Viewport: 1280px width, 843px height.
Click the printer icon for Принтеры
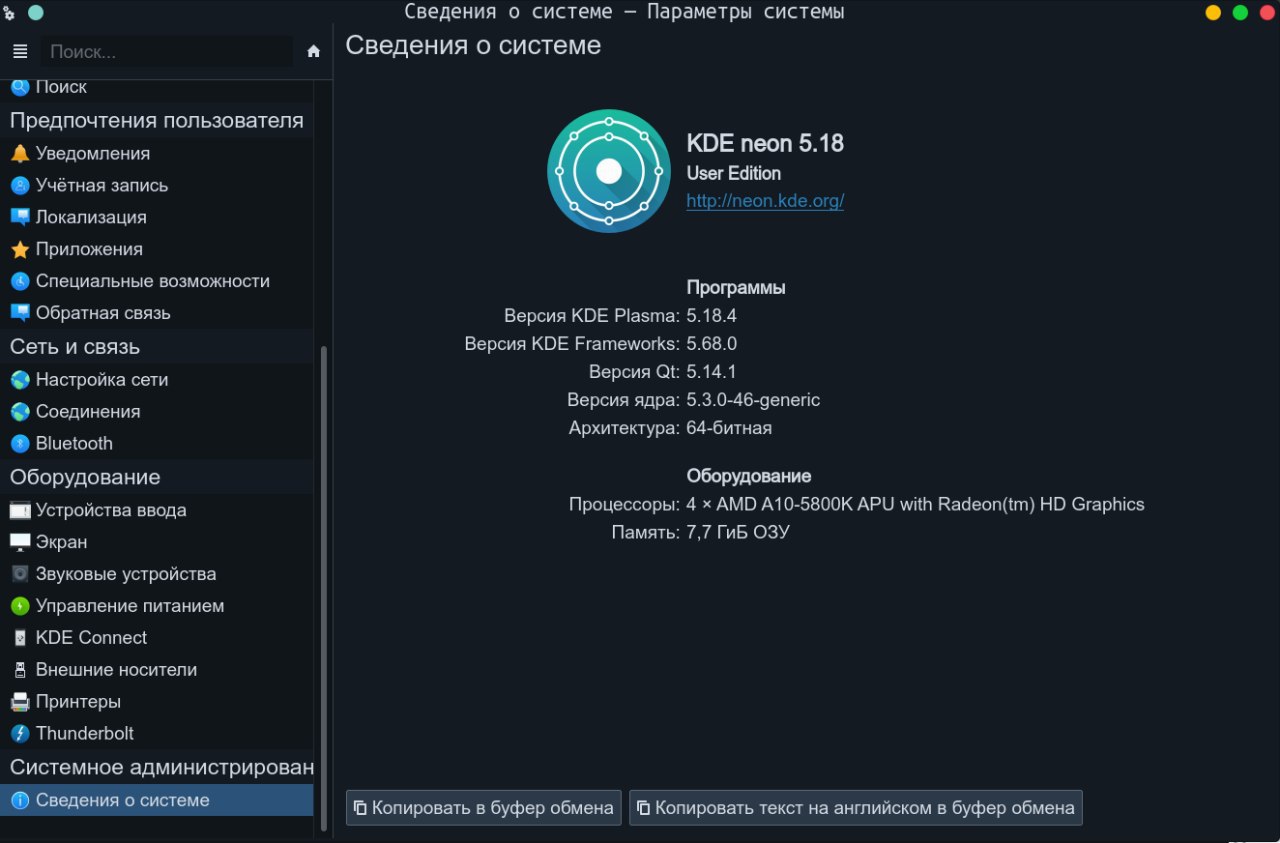point(20,701)
